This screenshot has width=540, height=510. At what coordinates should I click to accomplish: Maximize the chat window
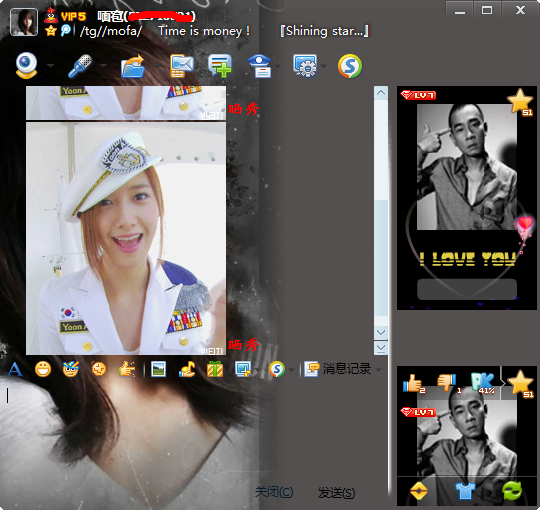point(487,10)
